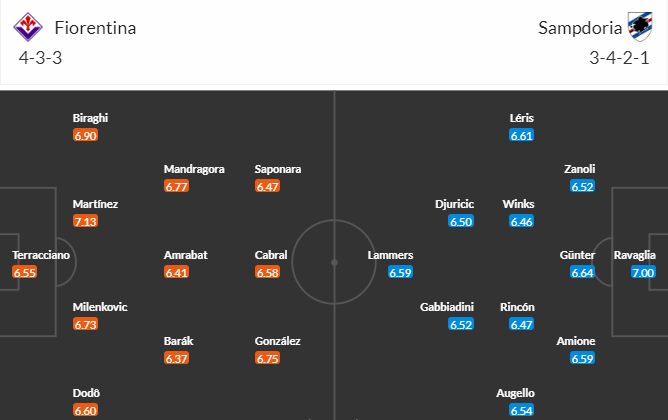Click the Sampdoria club crest icon

point(640,27)
